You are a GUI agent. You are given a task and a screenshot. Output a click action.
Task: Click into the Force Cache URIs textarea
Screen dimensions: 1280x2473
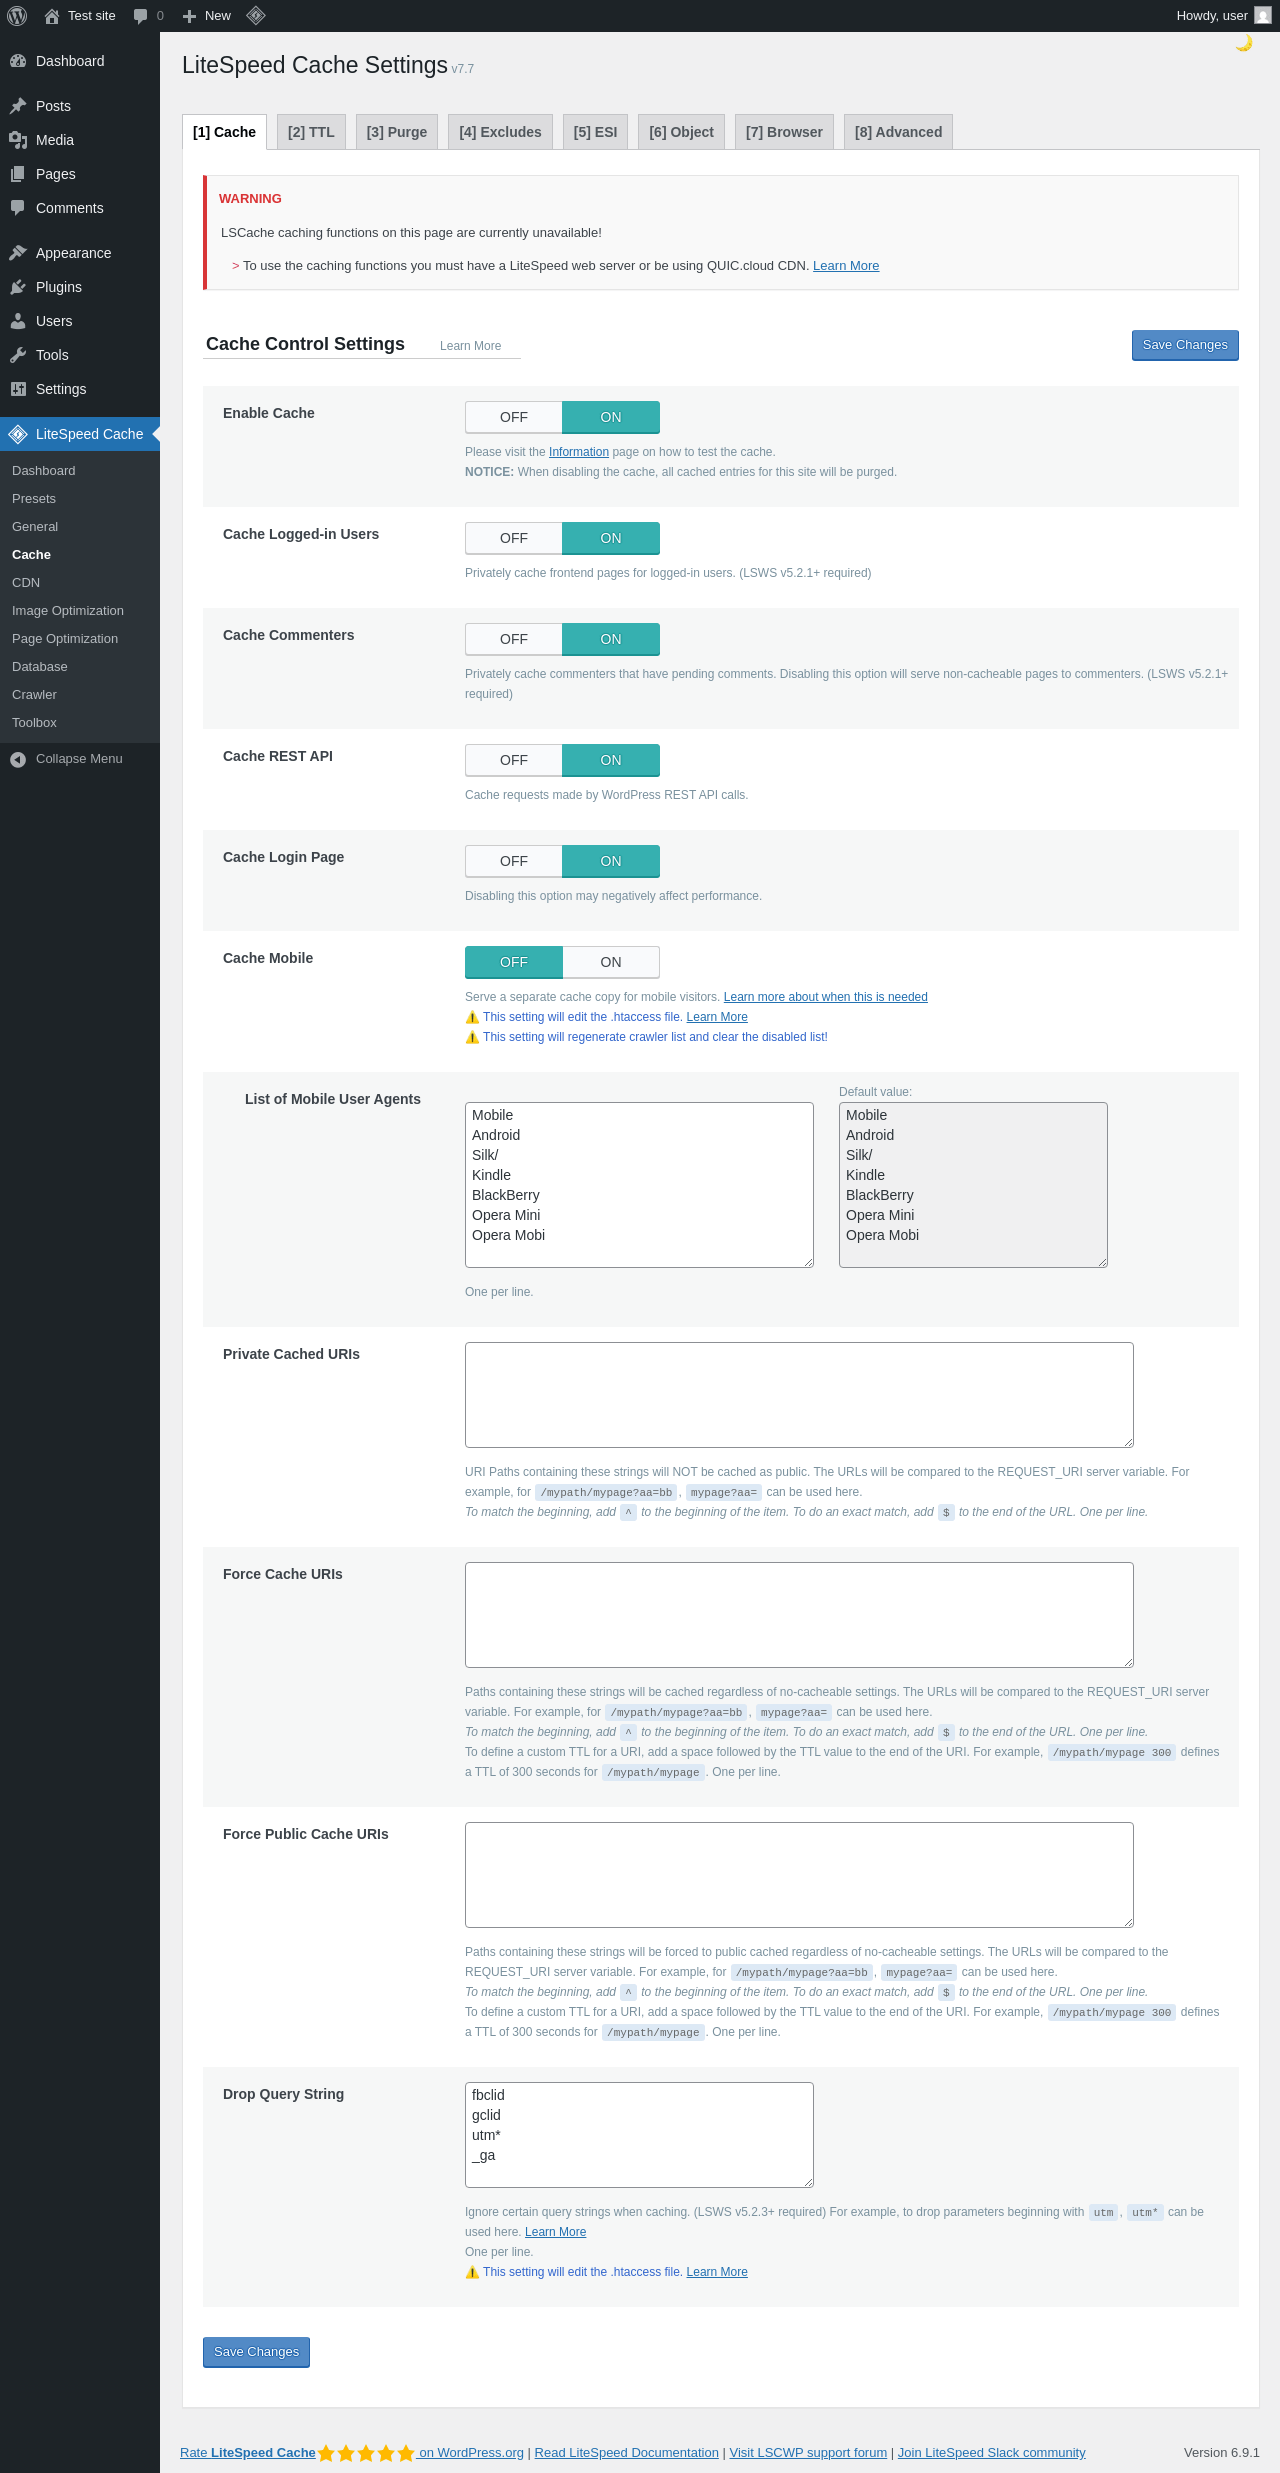pyautogui.click(x=799, y=1615)
